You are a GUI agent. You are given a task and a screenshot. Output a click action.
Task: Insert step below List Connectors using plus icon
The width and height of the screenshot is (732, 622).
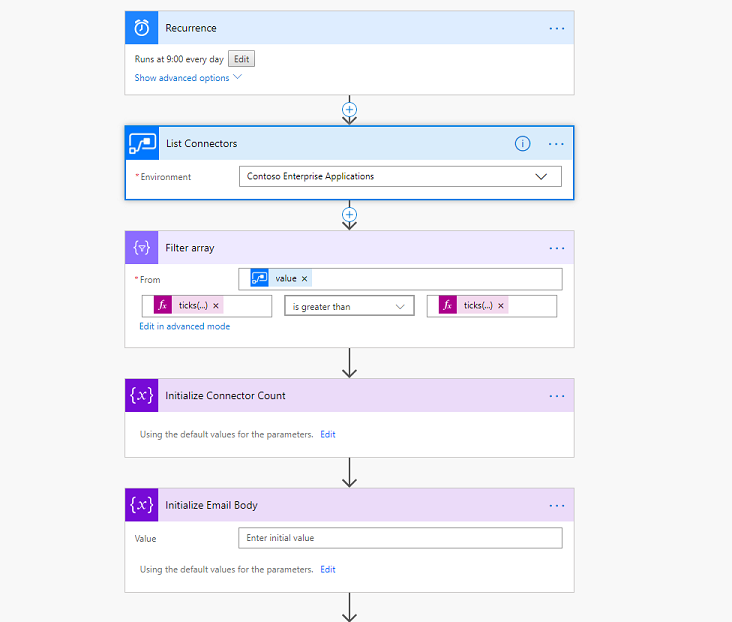tap(349, 214)
